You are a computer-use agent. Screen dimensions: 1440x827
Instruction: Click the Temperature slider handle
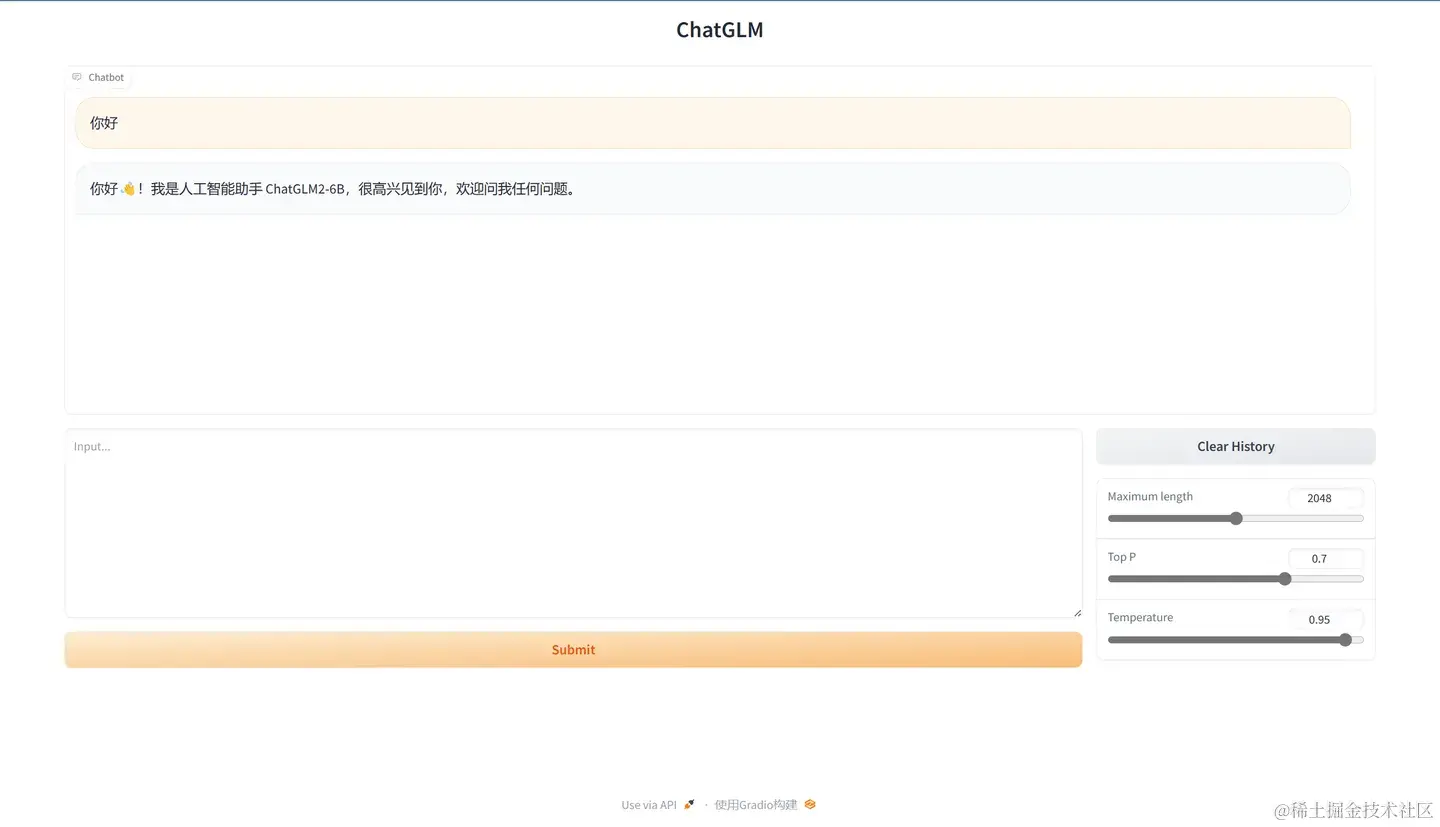point(1345,640)
